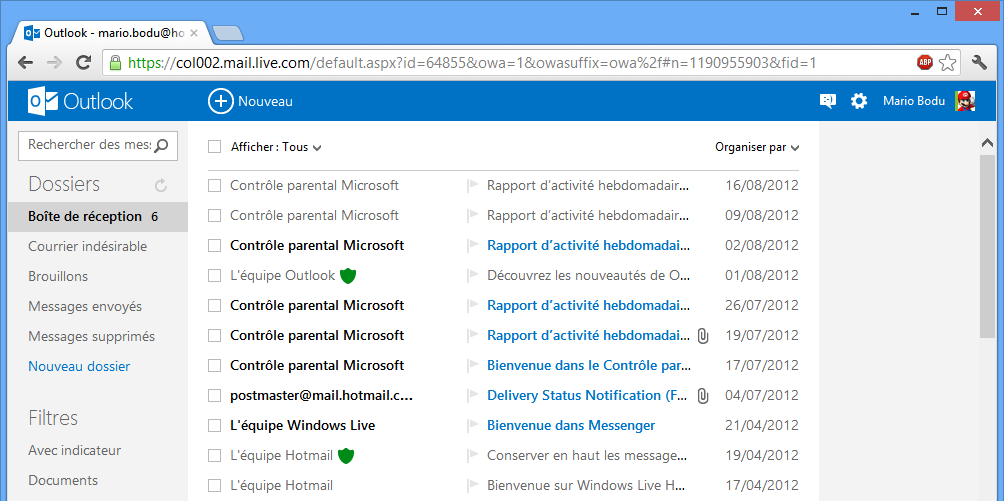Flag the Découvrez les nouveautés message

tap(473, 275)
